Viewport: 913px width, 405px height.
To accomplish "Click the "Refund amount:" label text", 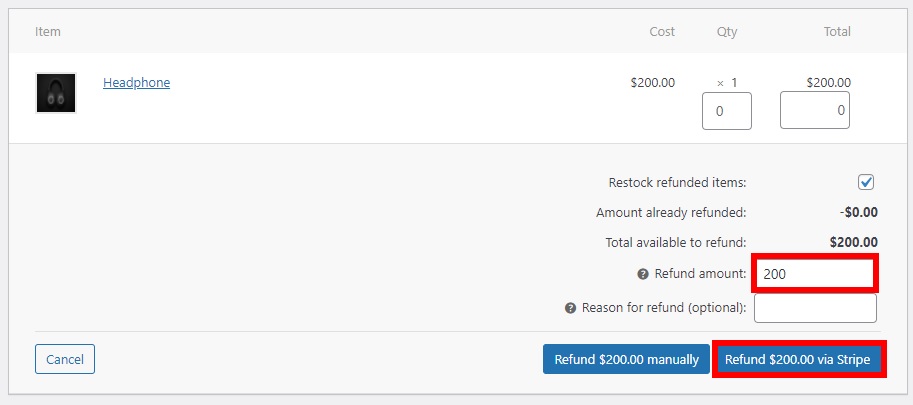I will coord(700,274).
